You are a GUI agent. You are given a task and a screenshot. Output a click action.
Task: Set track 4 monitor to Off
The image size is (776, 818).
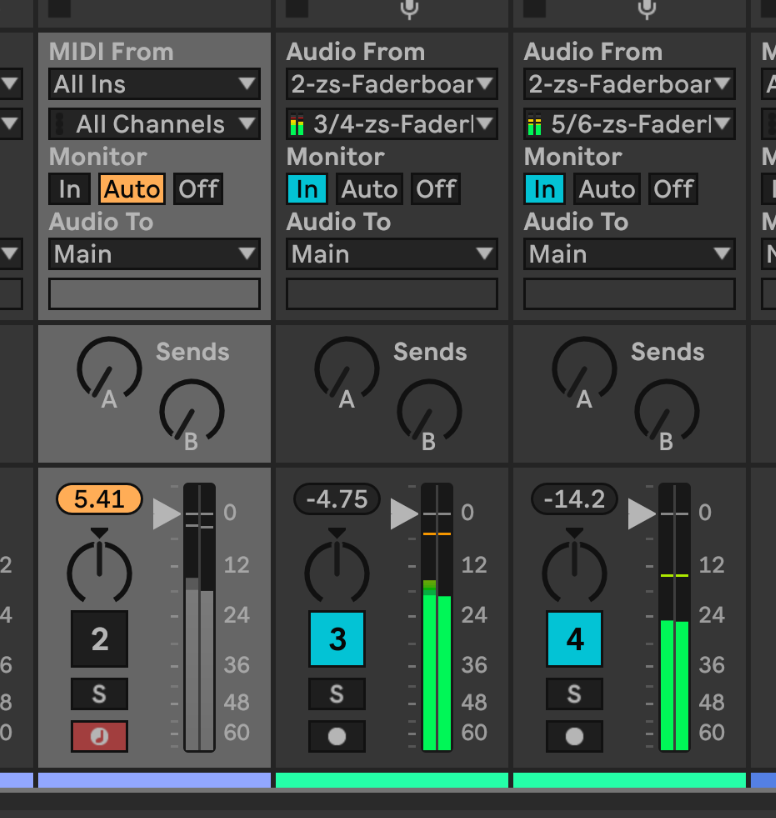tap(673, 189)
